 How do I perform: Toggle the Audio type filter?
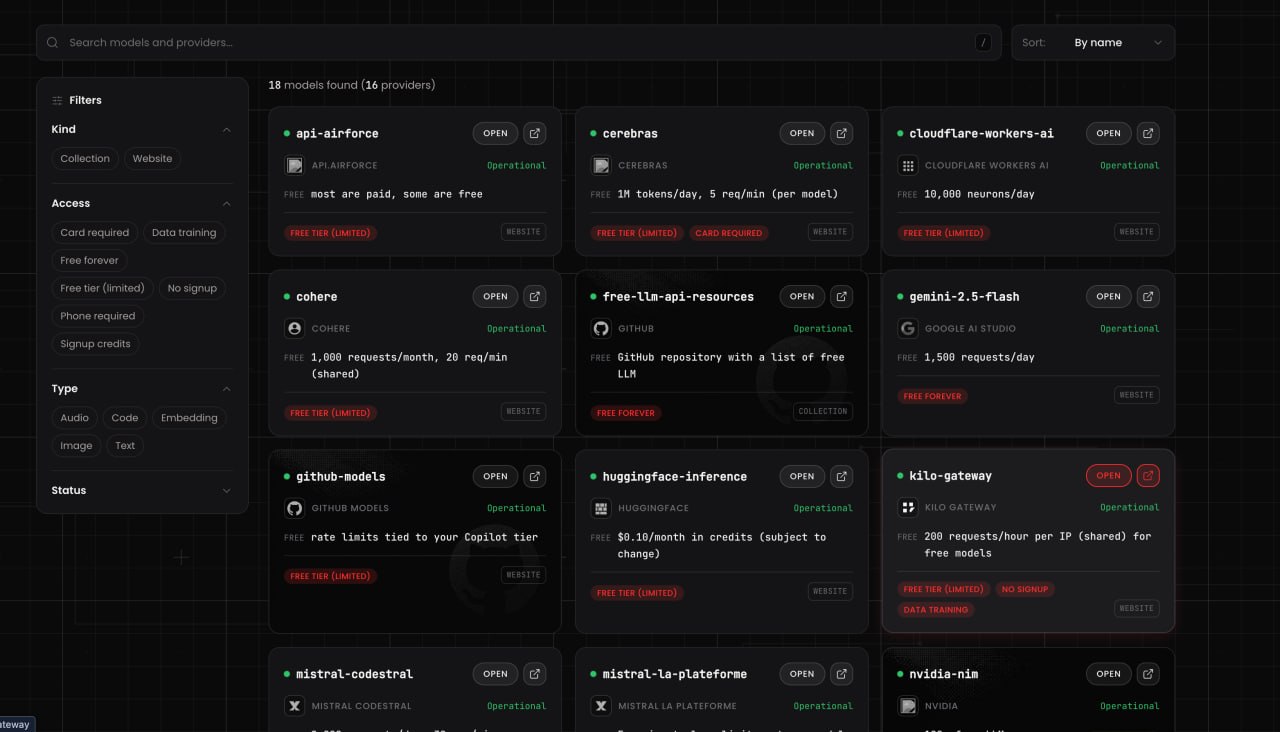(75, 418)
